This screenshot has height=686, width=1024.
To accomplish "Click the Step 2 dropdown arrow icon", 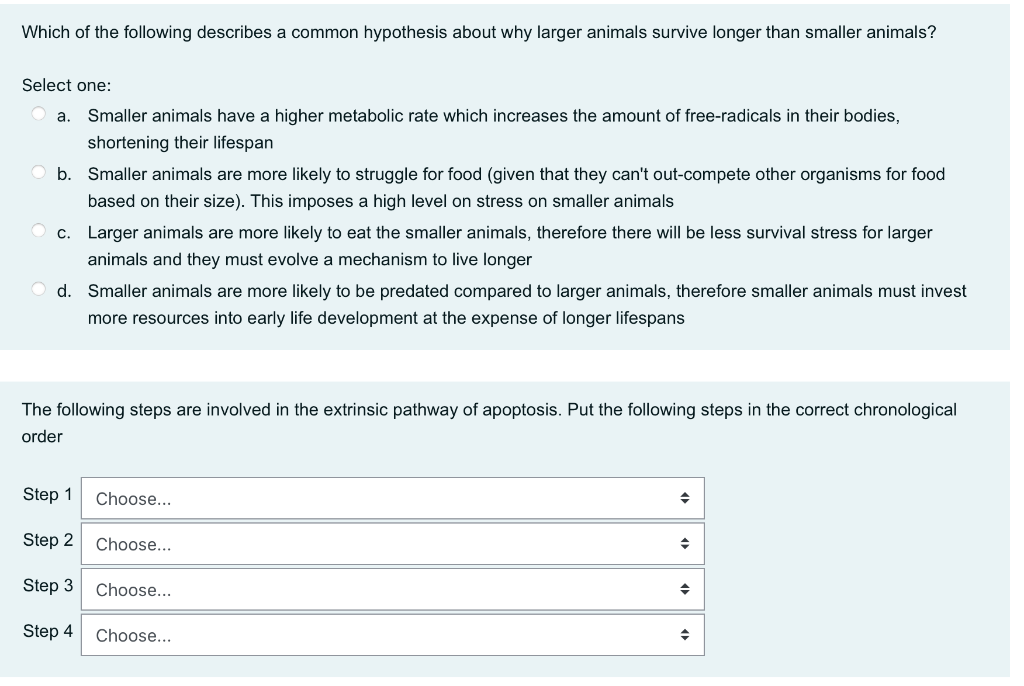I will pyautogui.click(x=684, y=543).
